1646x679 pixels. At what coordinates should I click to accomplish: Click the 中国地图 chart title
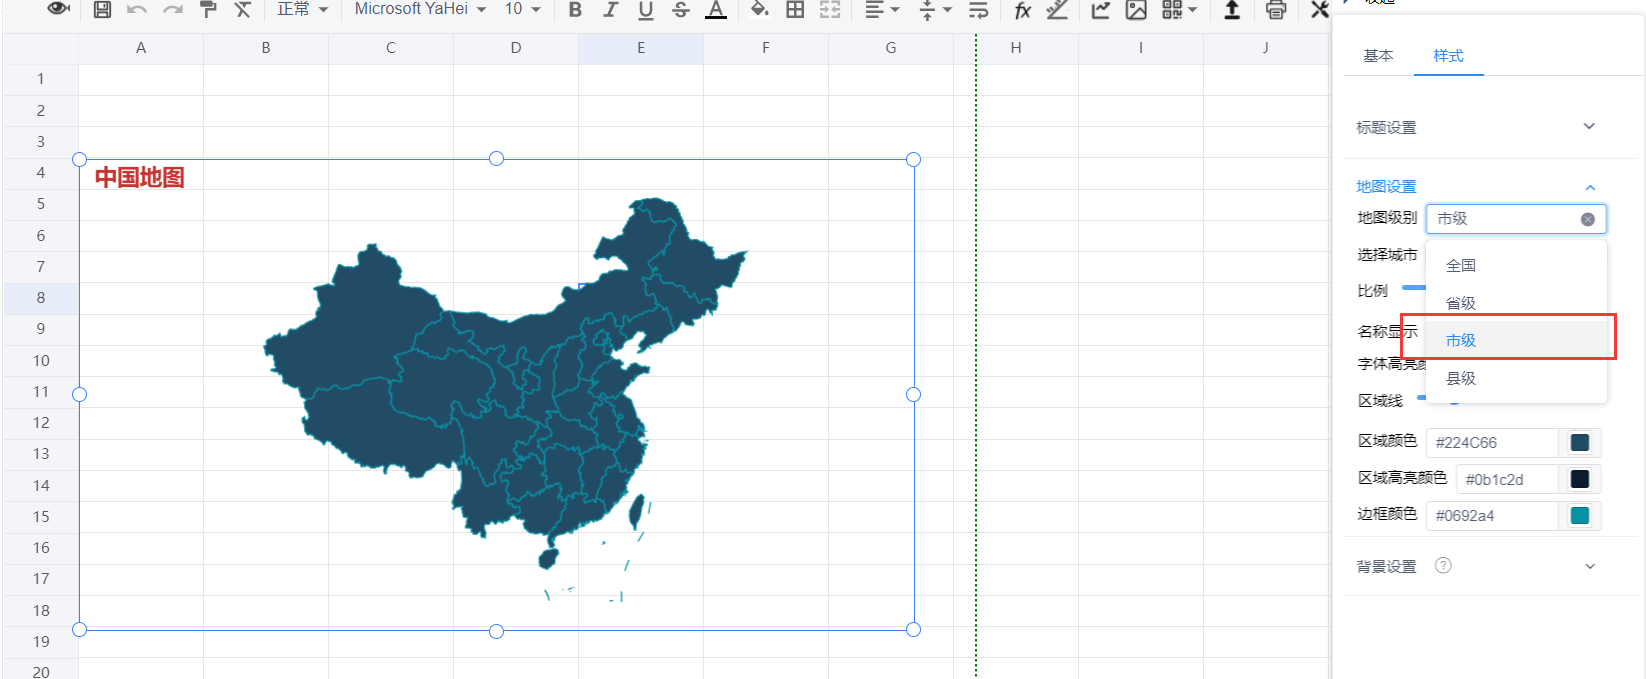(140, 178)
